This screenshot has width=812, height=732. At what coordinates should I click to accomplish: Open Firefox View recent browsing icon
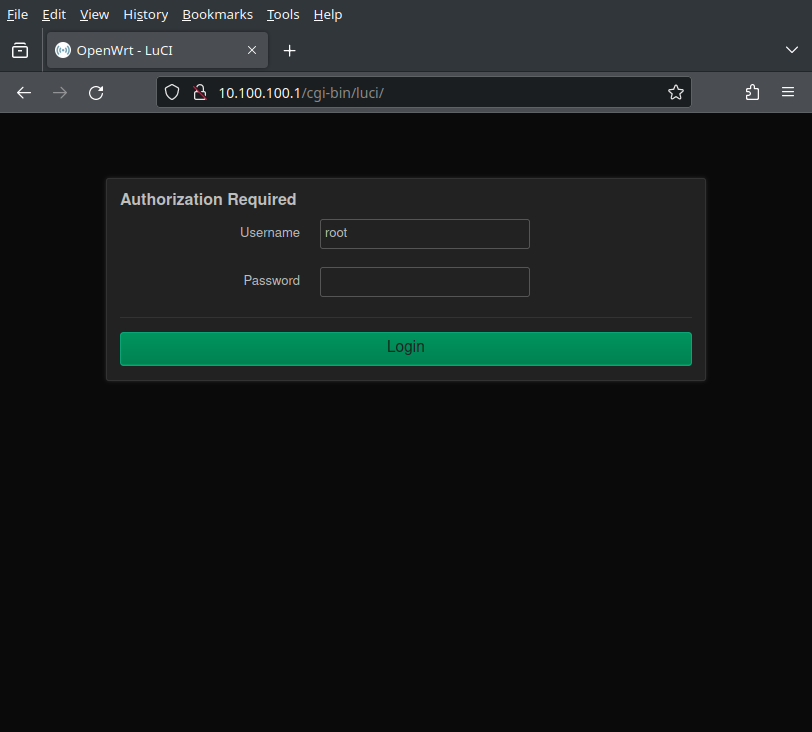tap(20, 50)
